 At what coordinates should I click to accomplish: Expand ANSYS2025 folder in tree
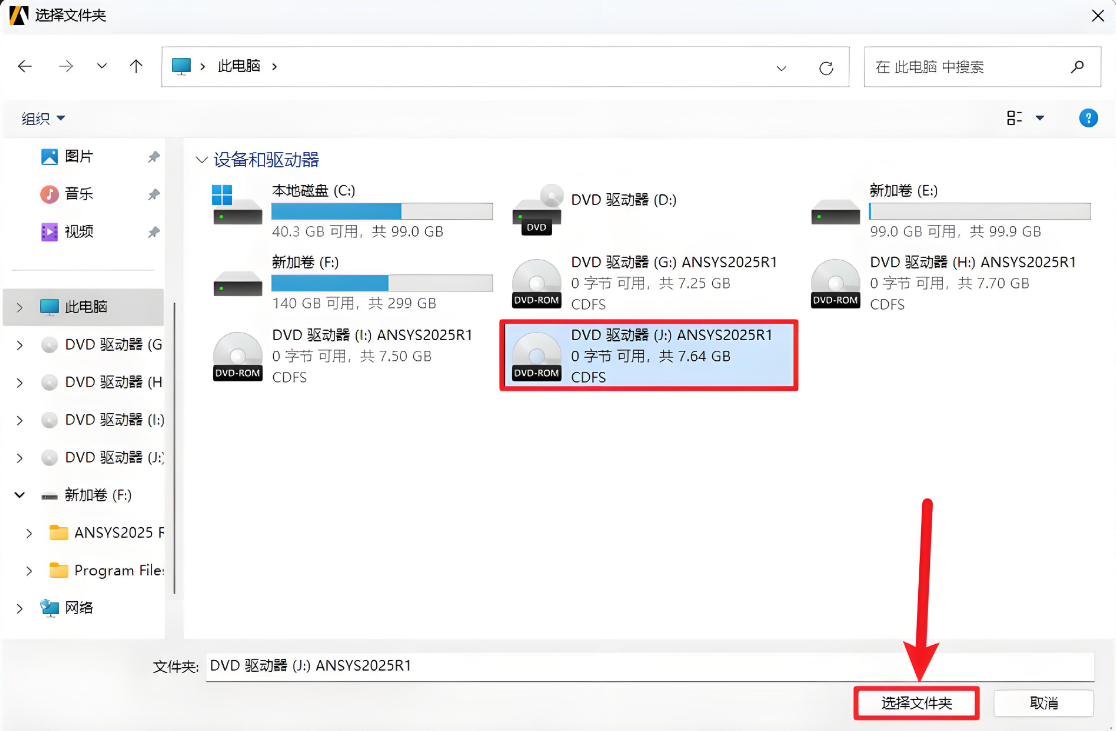[x=28, y=533]
